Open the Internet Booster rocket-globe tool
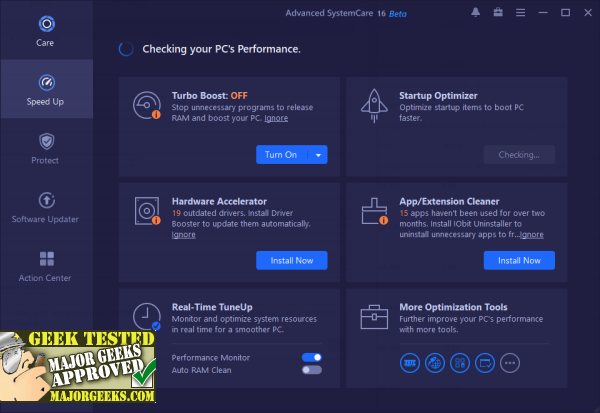Viewport: 600px width, 413px height. [x=435, y=362]
